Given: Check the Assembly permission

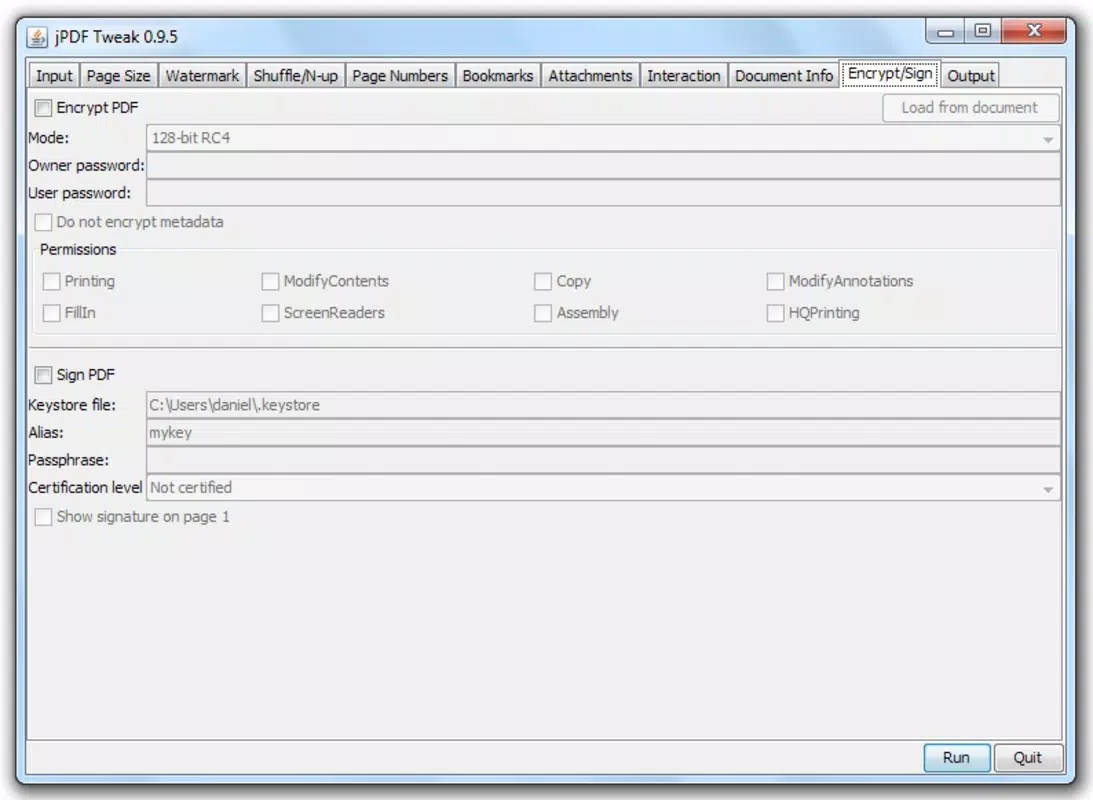Looking at the screenshot, I should point(543,313).
